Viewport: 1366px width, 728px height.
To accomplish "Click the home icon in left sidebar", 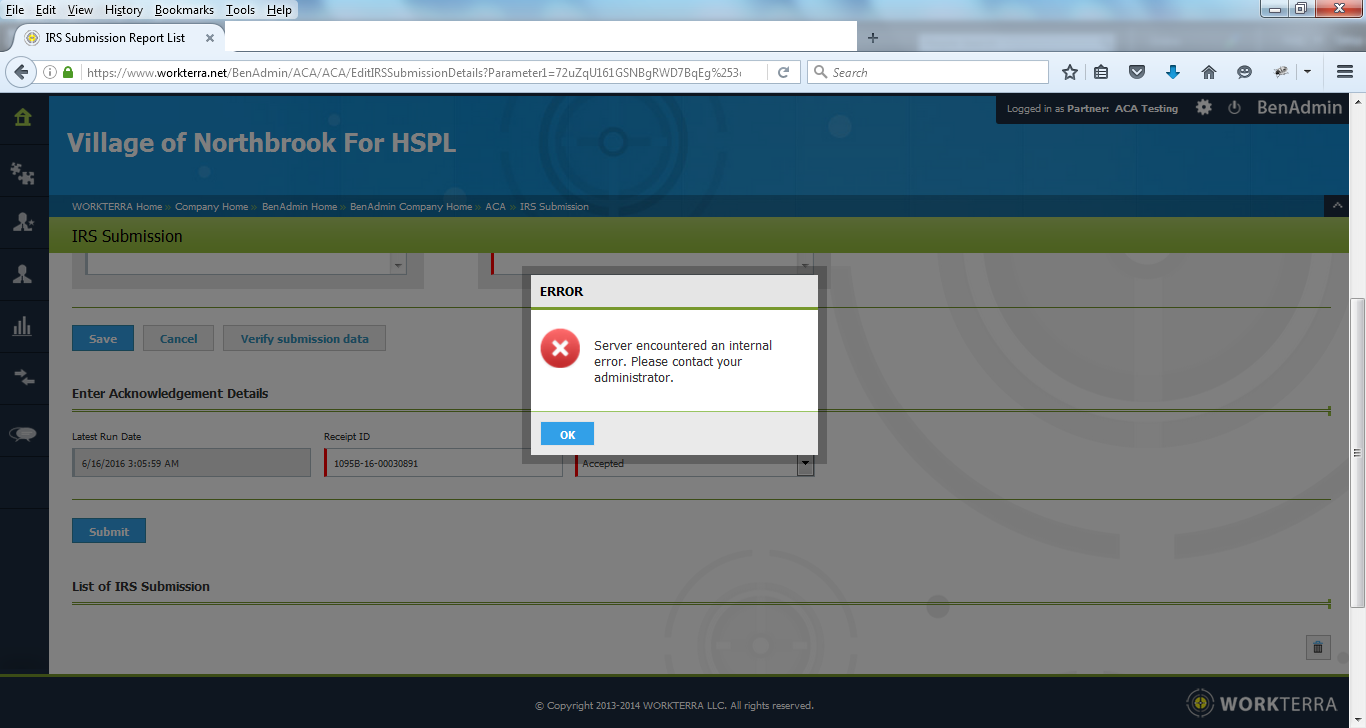I will pyautogui.click(x=22, y=118).
